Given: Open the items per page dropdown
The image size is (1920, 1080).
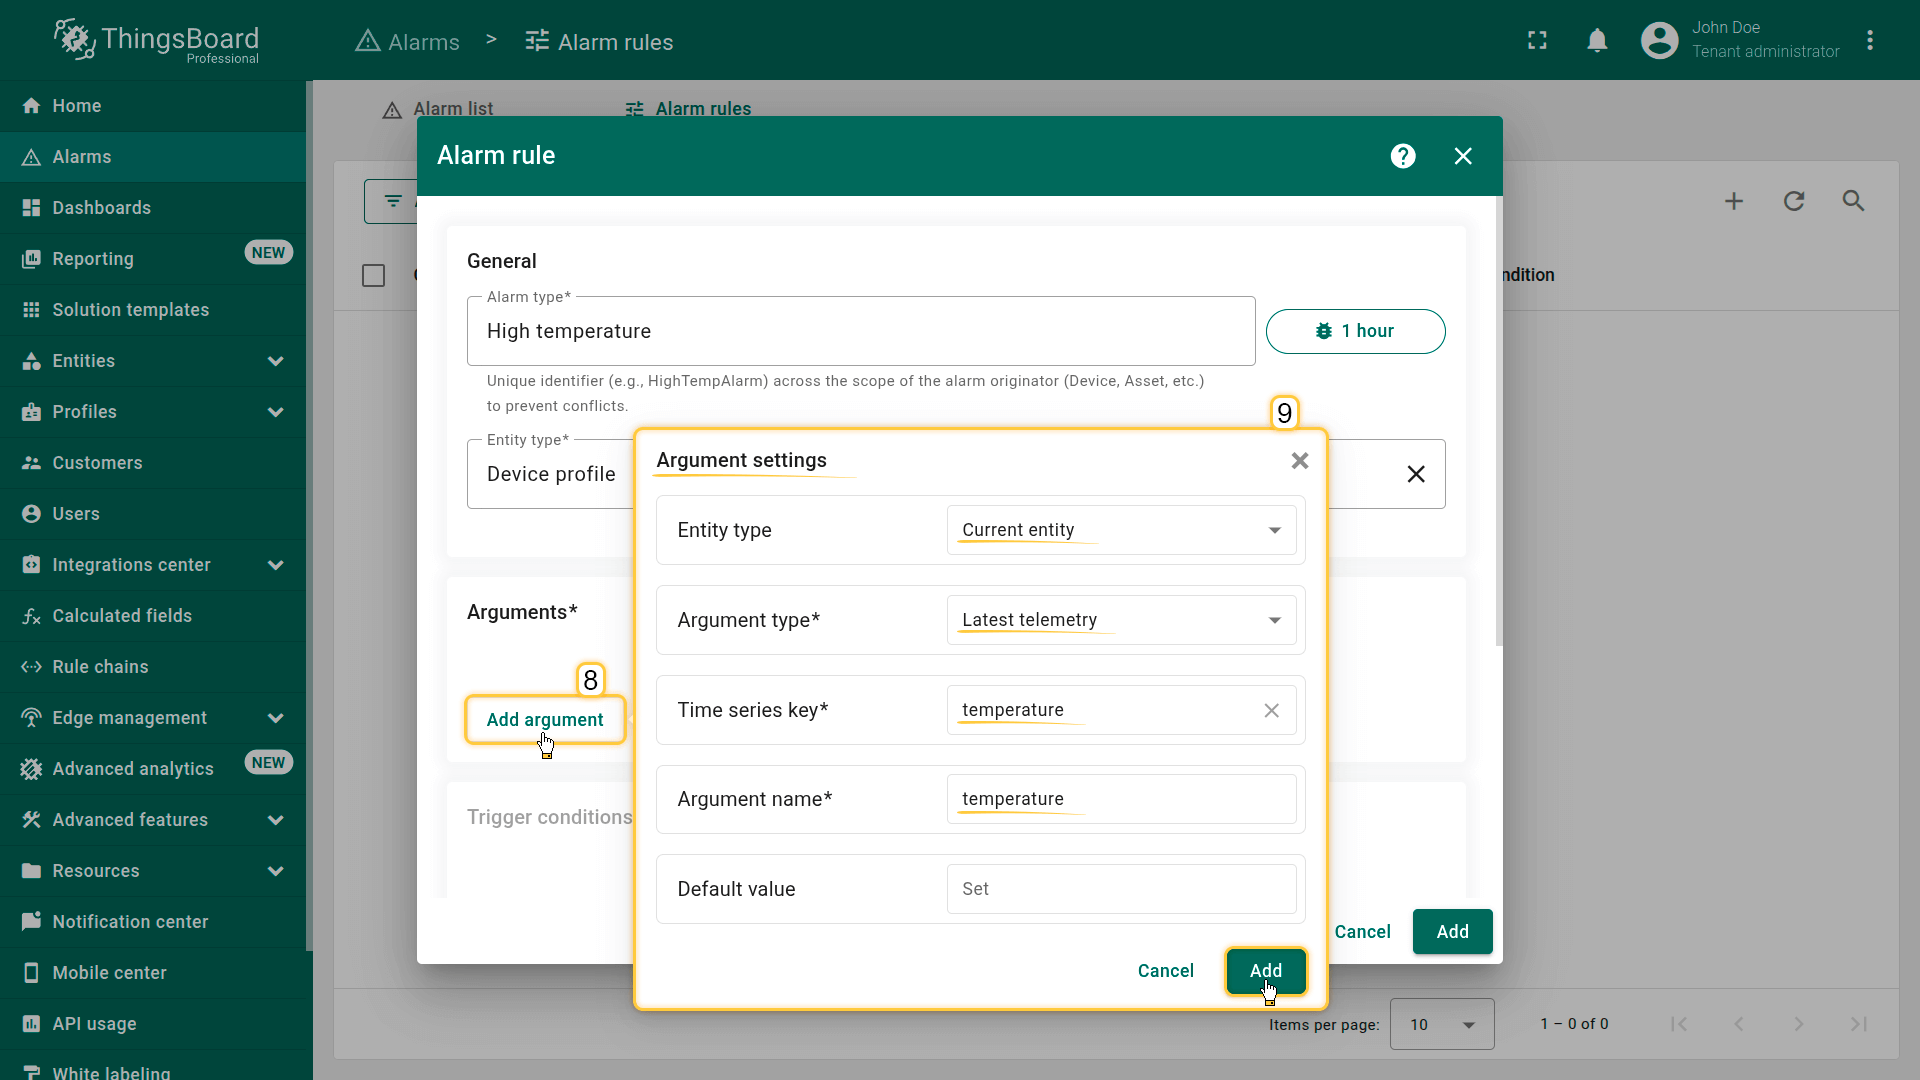Looking at the screenshot, I should point(1441,1024).
